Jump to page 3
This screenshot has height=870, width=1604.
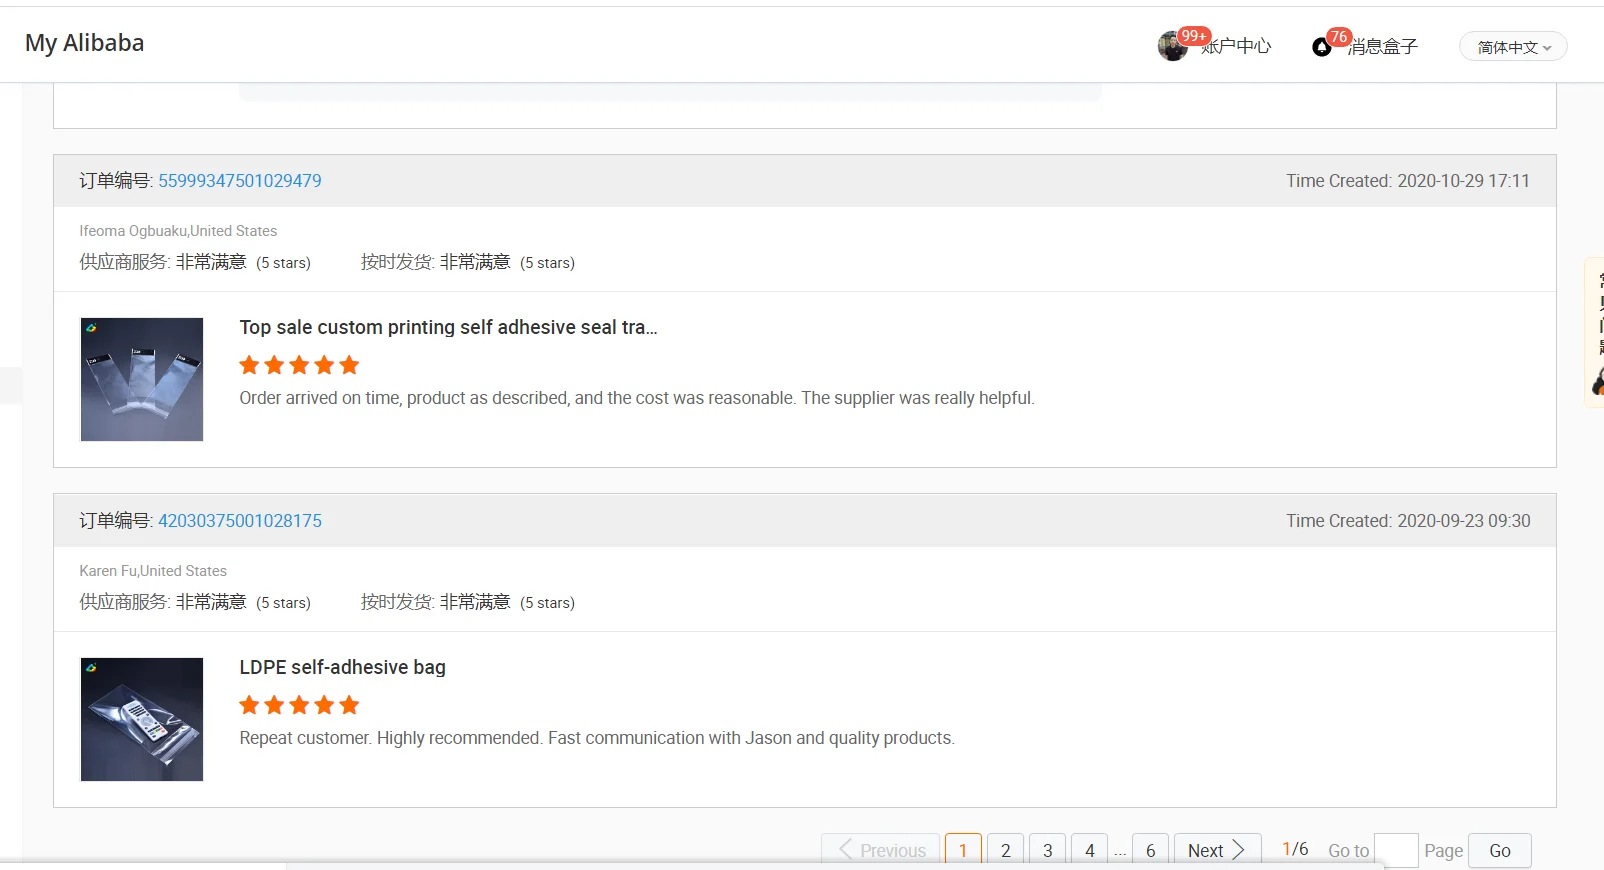pos(1048,850)
